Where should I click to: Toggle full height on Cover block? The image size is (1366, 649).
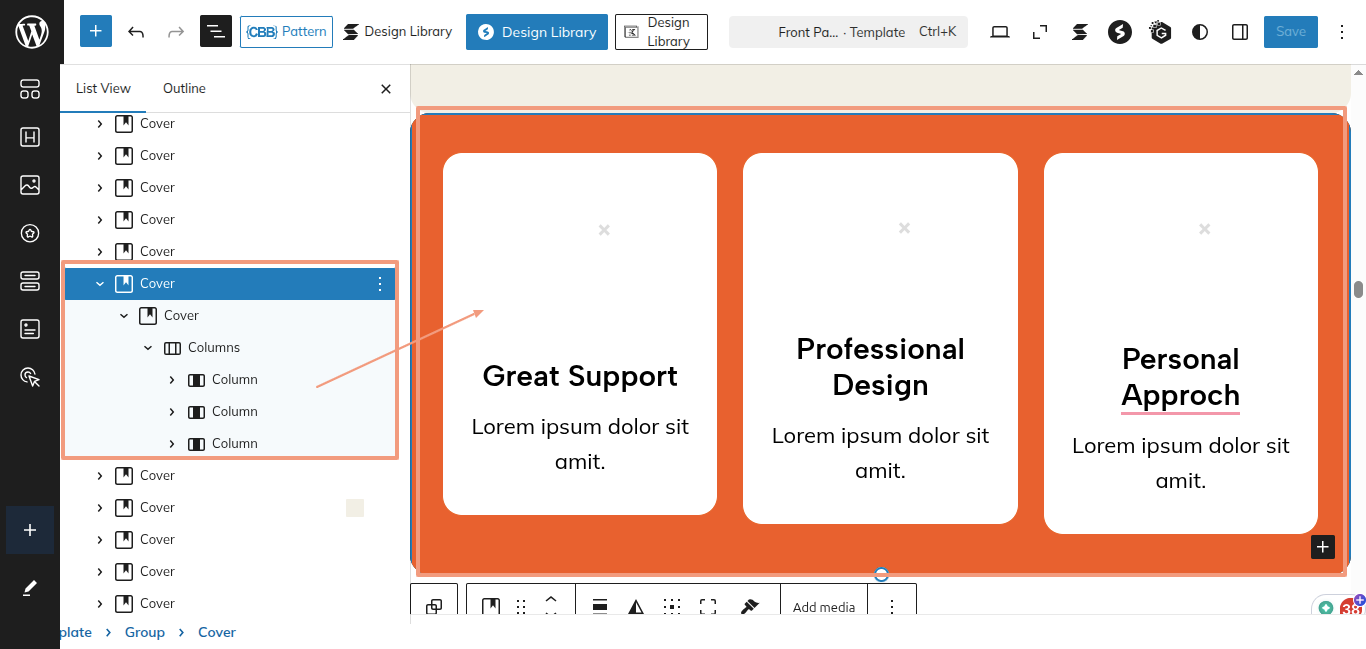708,607
